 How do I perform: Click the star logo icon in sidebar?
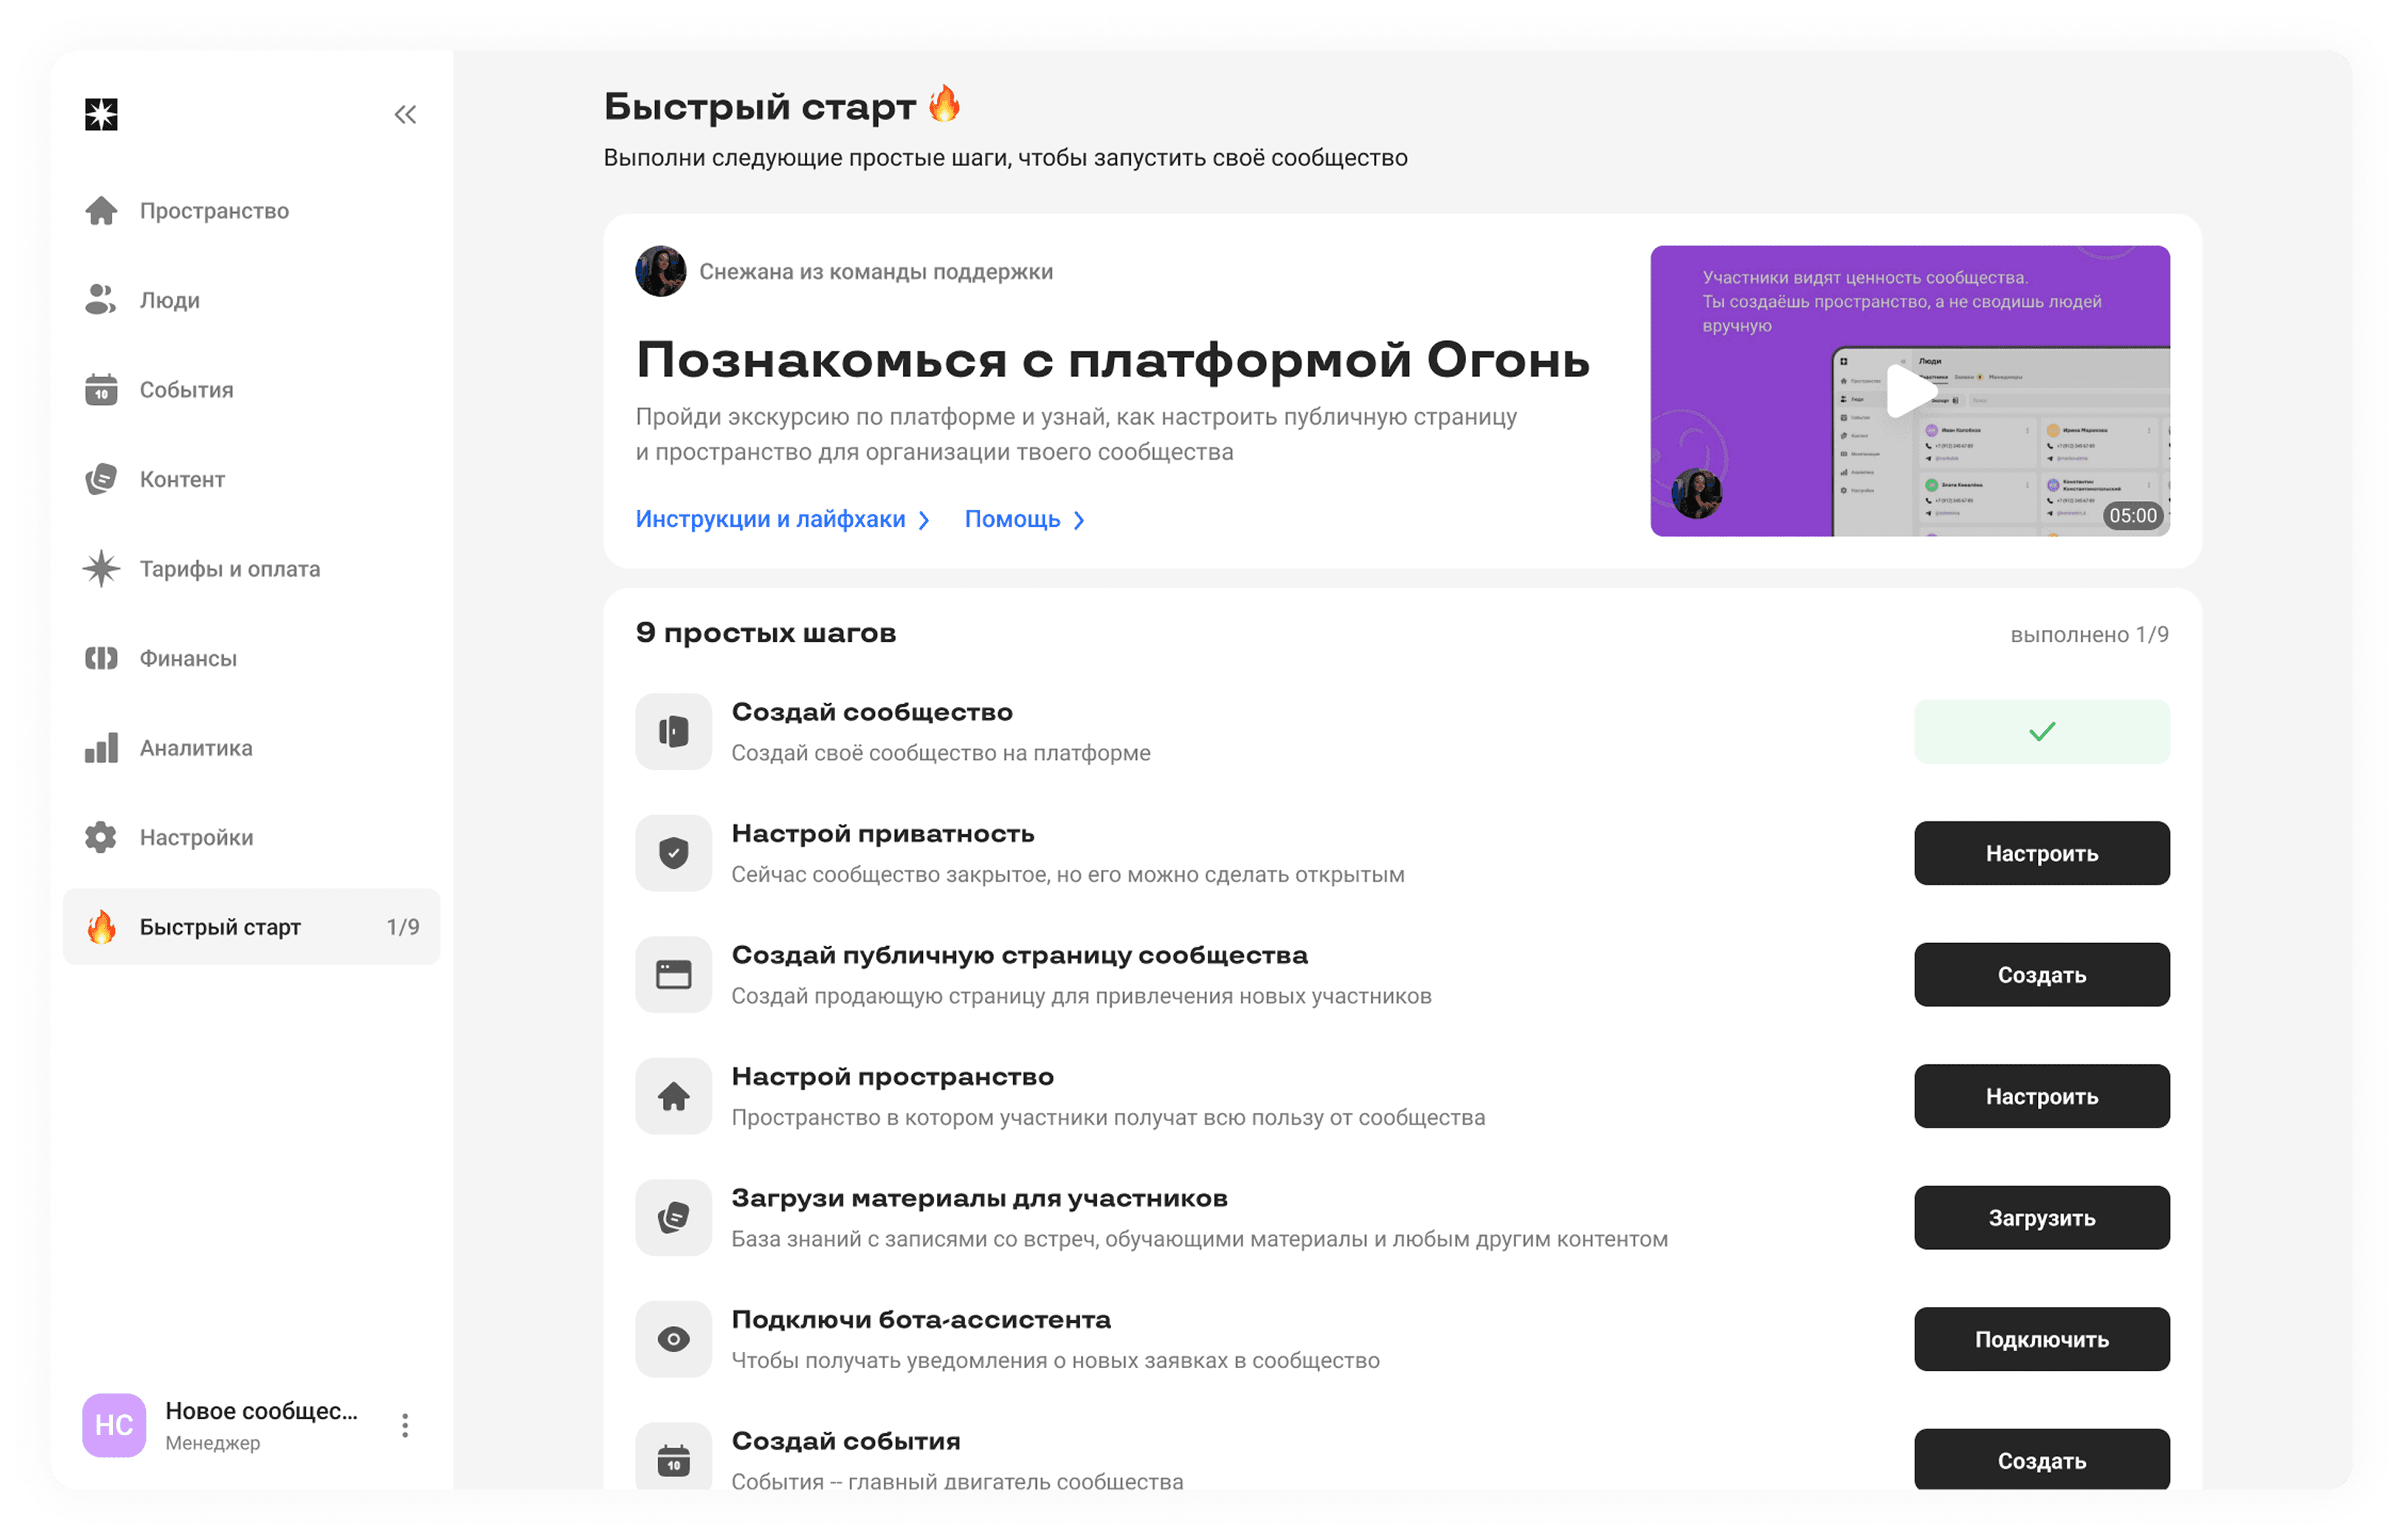(101, 114)
